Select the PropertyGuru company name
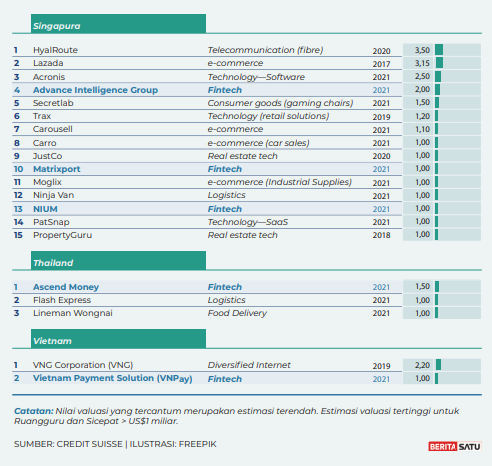492x466 pixels. pos(62,235)
